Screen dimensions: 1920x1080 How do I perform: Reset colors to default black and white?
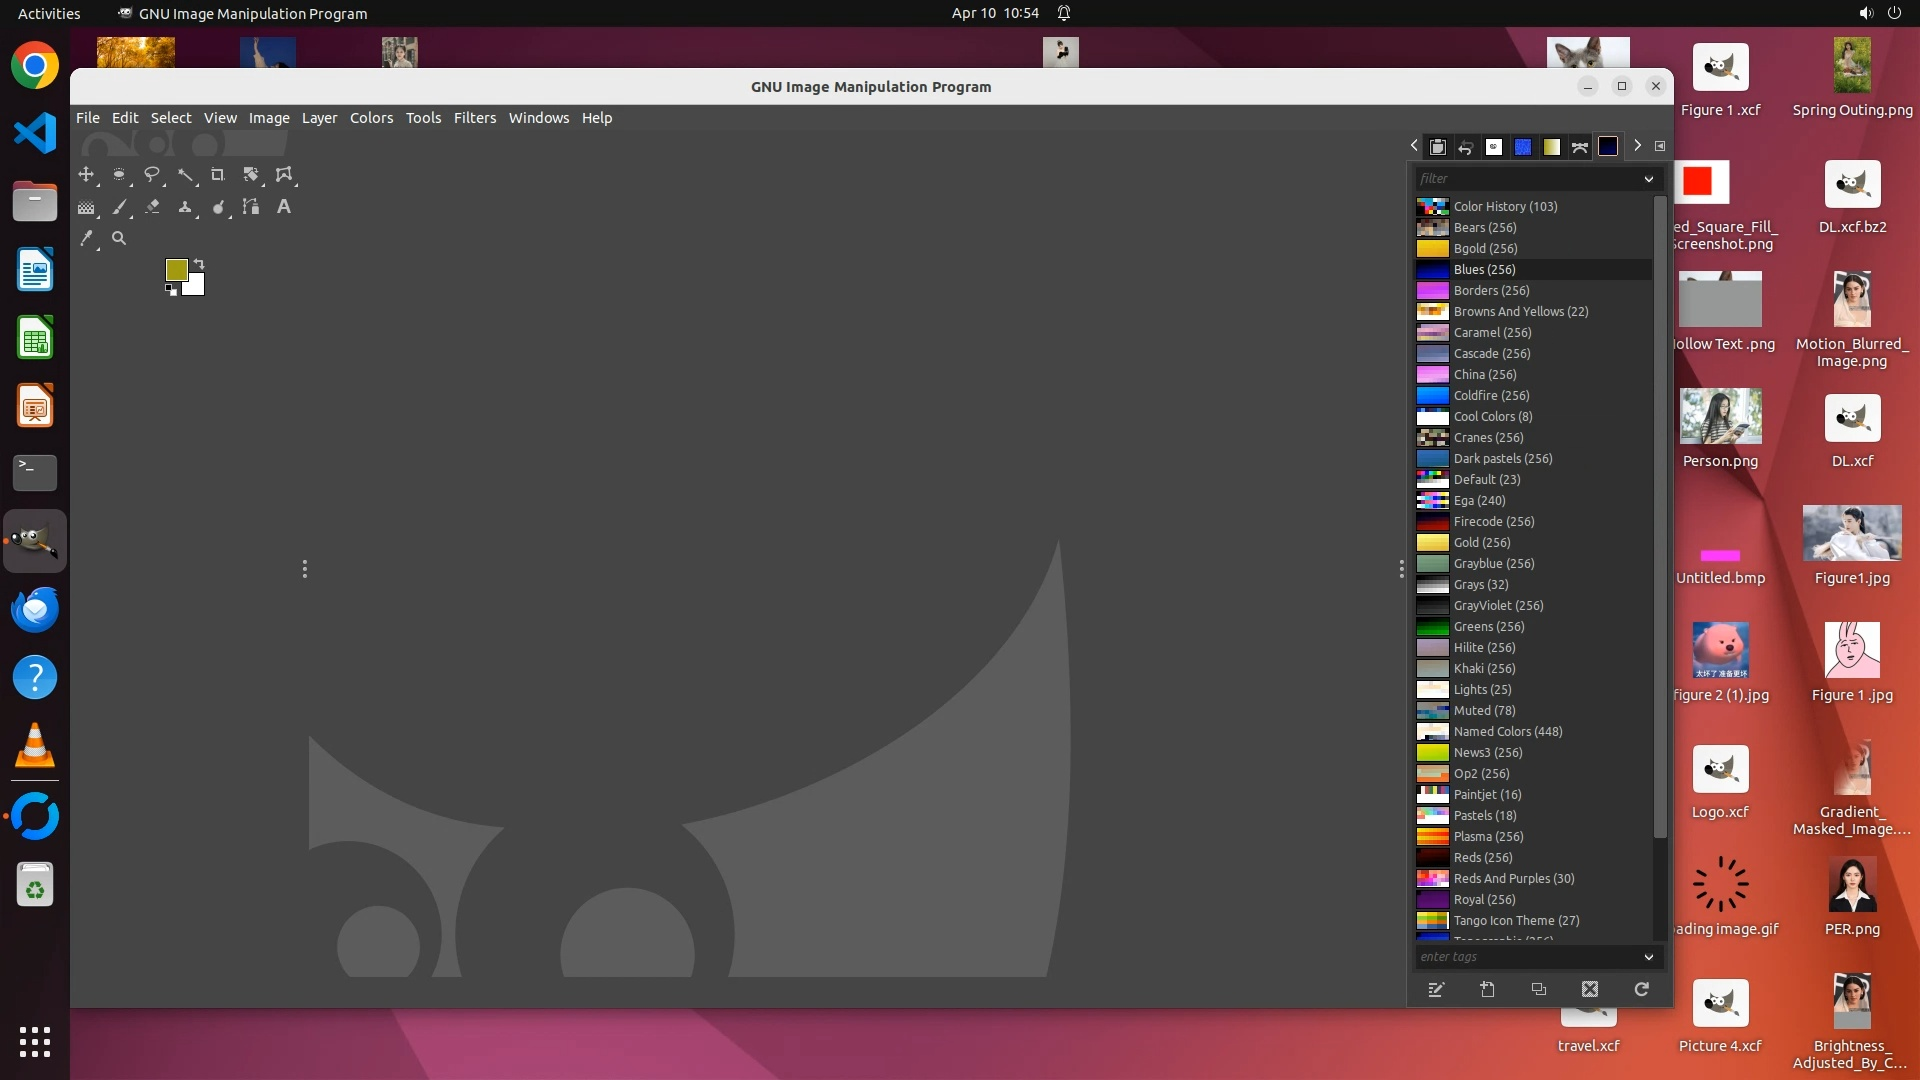click(171, 290)
